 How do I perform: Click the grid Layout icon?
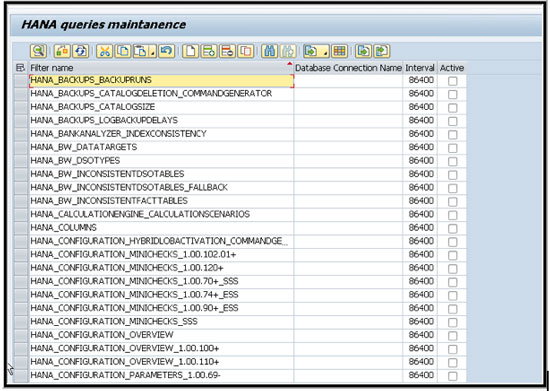point(340,51)
